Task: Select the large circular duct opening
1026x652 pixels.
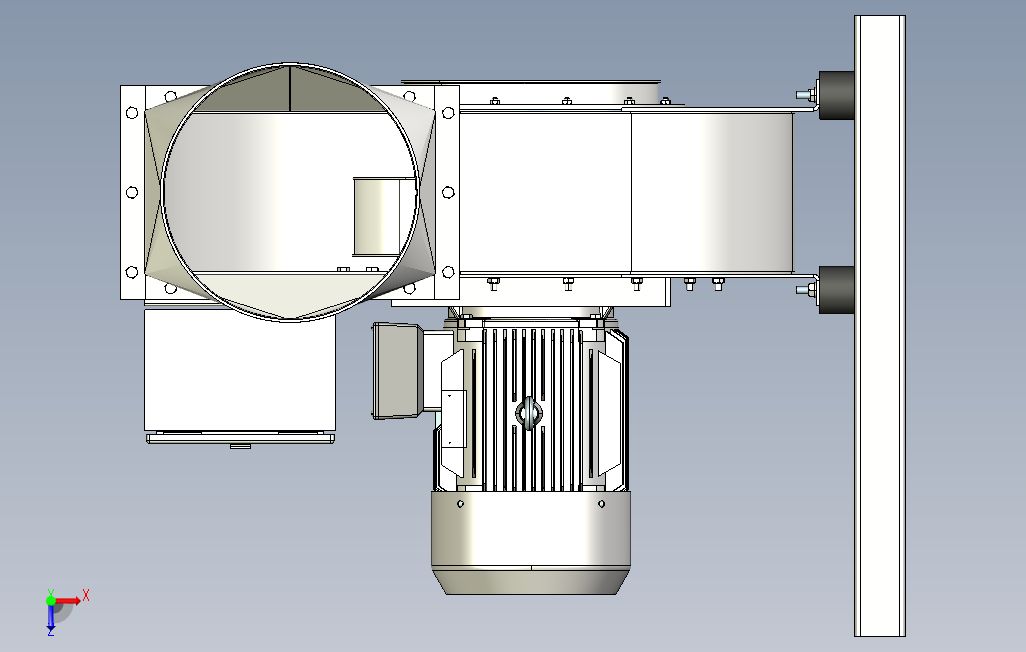Action: (x=289, y=192)
